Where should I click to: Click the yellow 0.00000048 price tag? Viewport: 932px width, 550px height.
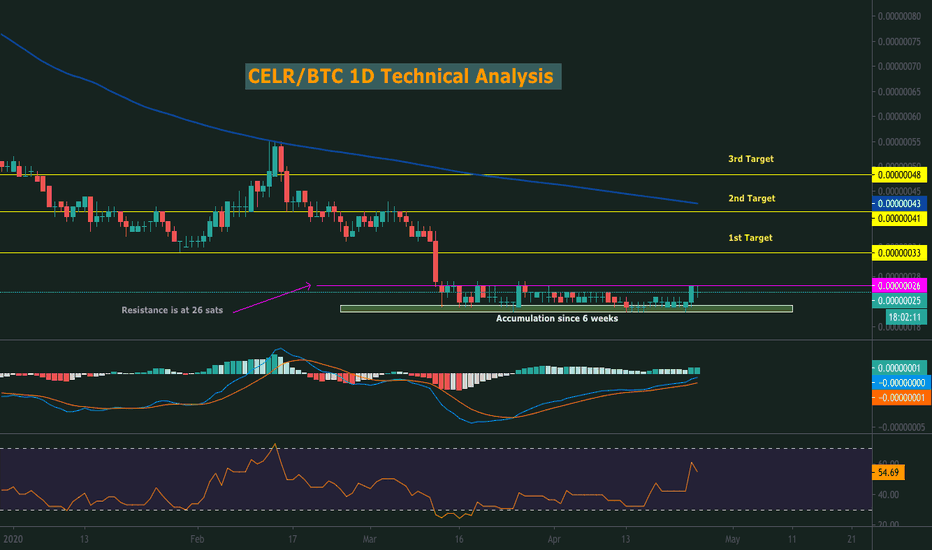[x=899, y=175]
